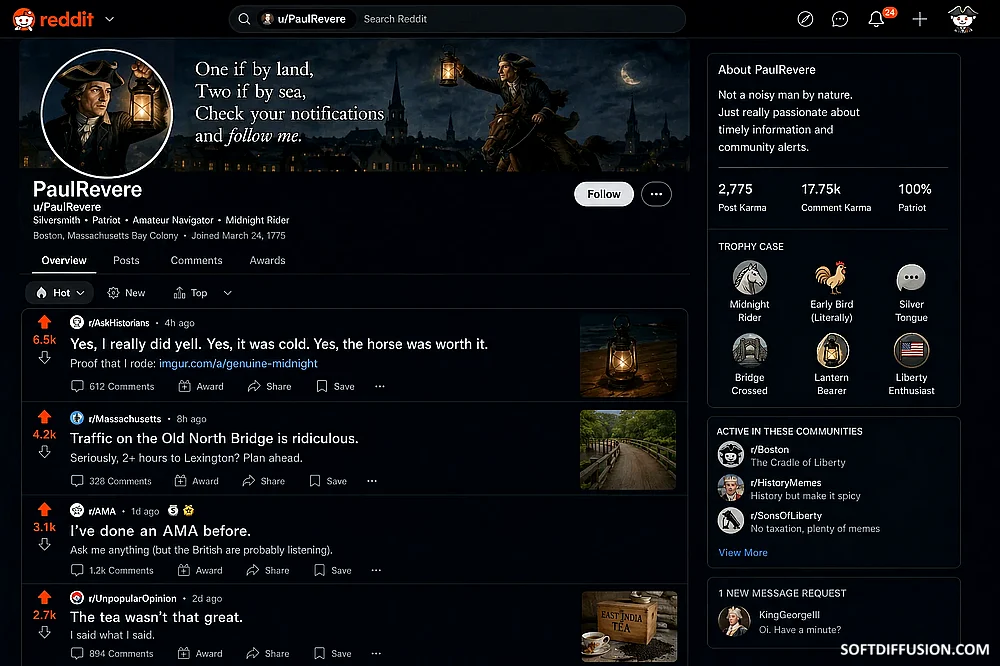Open the chat messages icon
The width and height of the screenshot is (1000, 666).
pyautogui.click(x=840, y=19)
